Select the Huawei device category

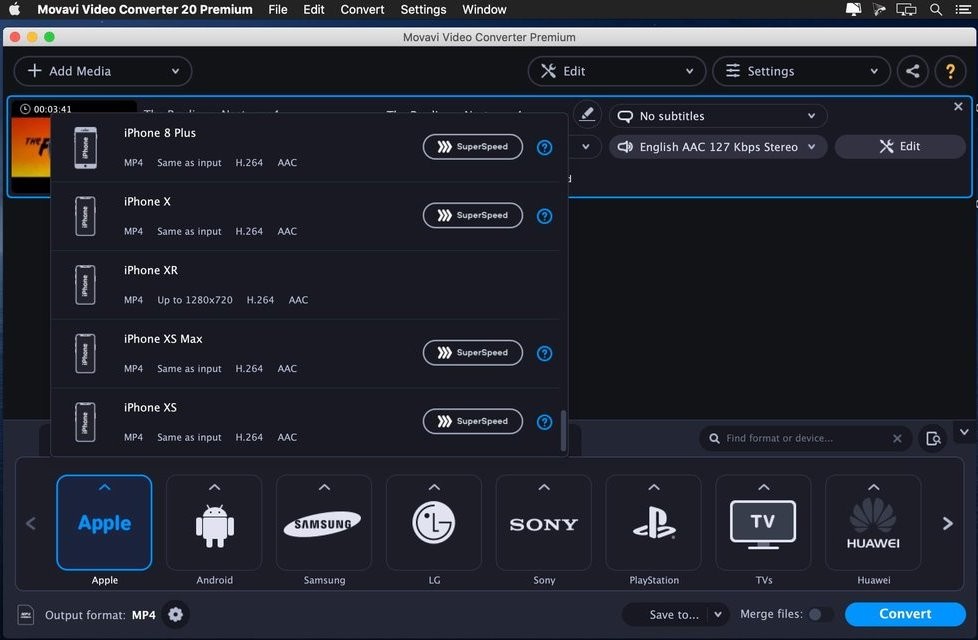[x=873, y=522]
